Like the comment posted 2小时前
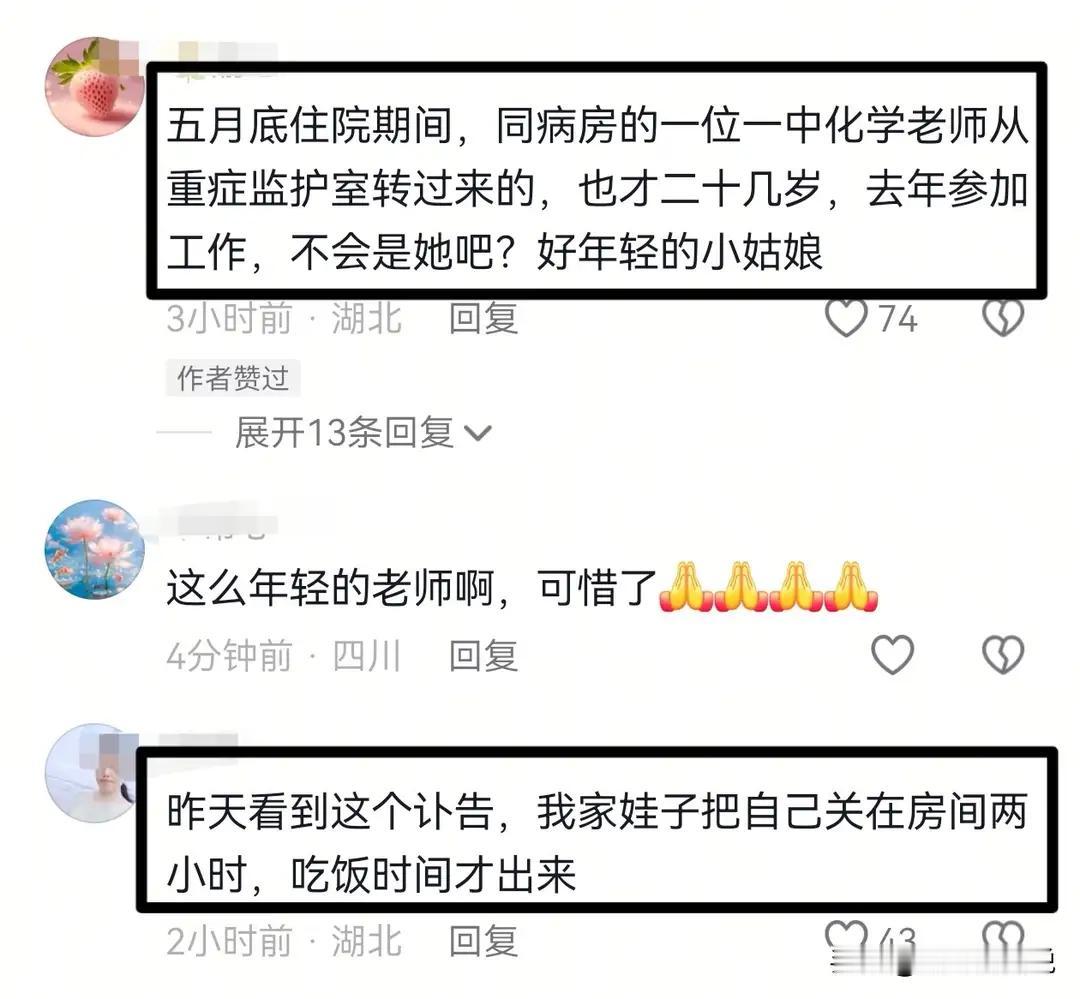Screen dimensions: 1080x999 [846, 938]
